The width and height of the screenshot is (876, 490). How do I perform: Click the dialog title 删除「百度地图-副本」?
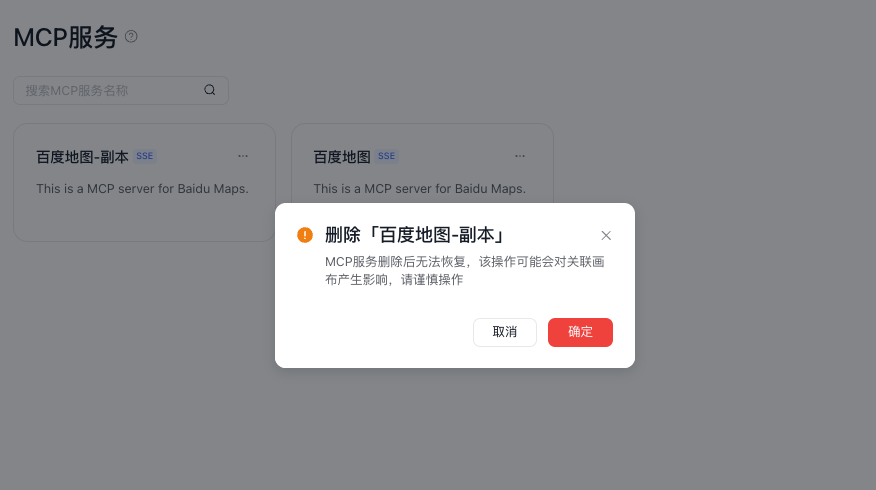pyautogui.click(x=416, y=235)
